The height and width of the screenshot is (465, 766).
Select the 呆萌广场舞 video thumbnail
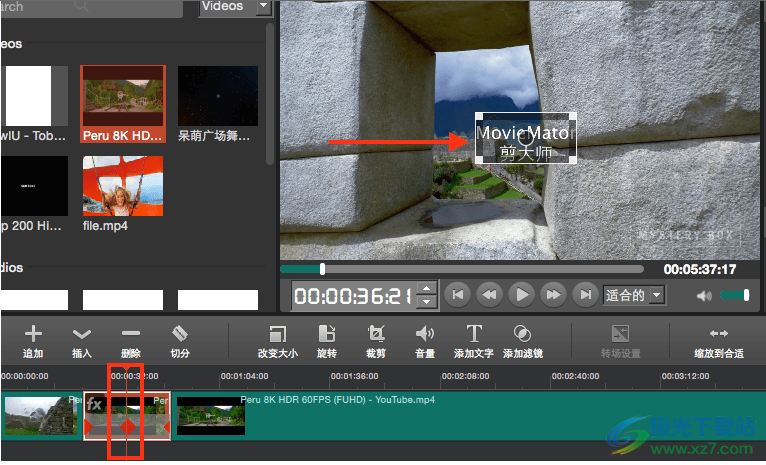[x=218, y=96]
